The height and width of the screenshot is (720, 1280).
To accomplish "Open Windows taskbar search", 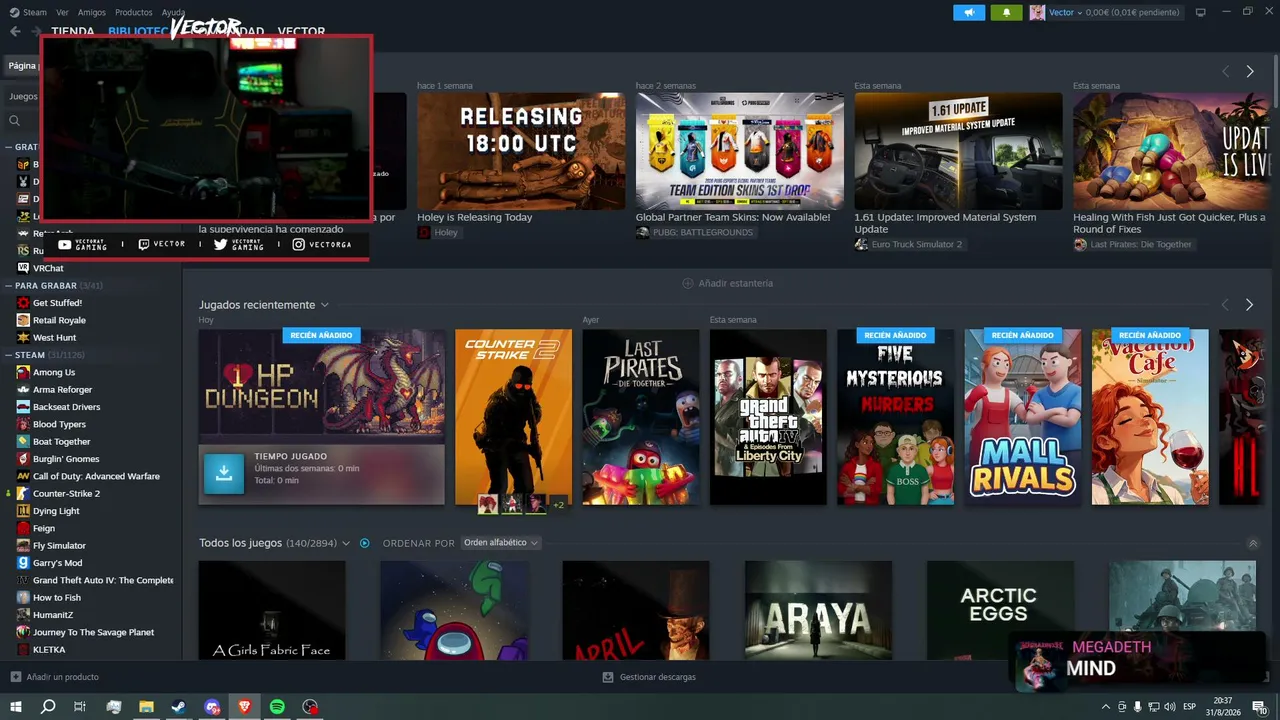I will coord(47,707).
